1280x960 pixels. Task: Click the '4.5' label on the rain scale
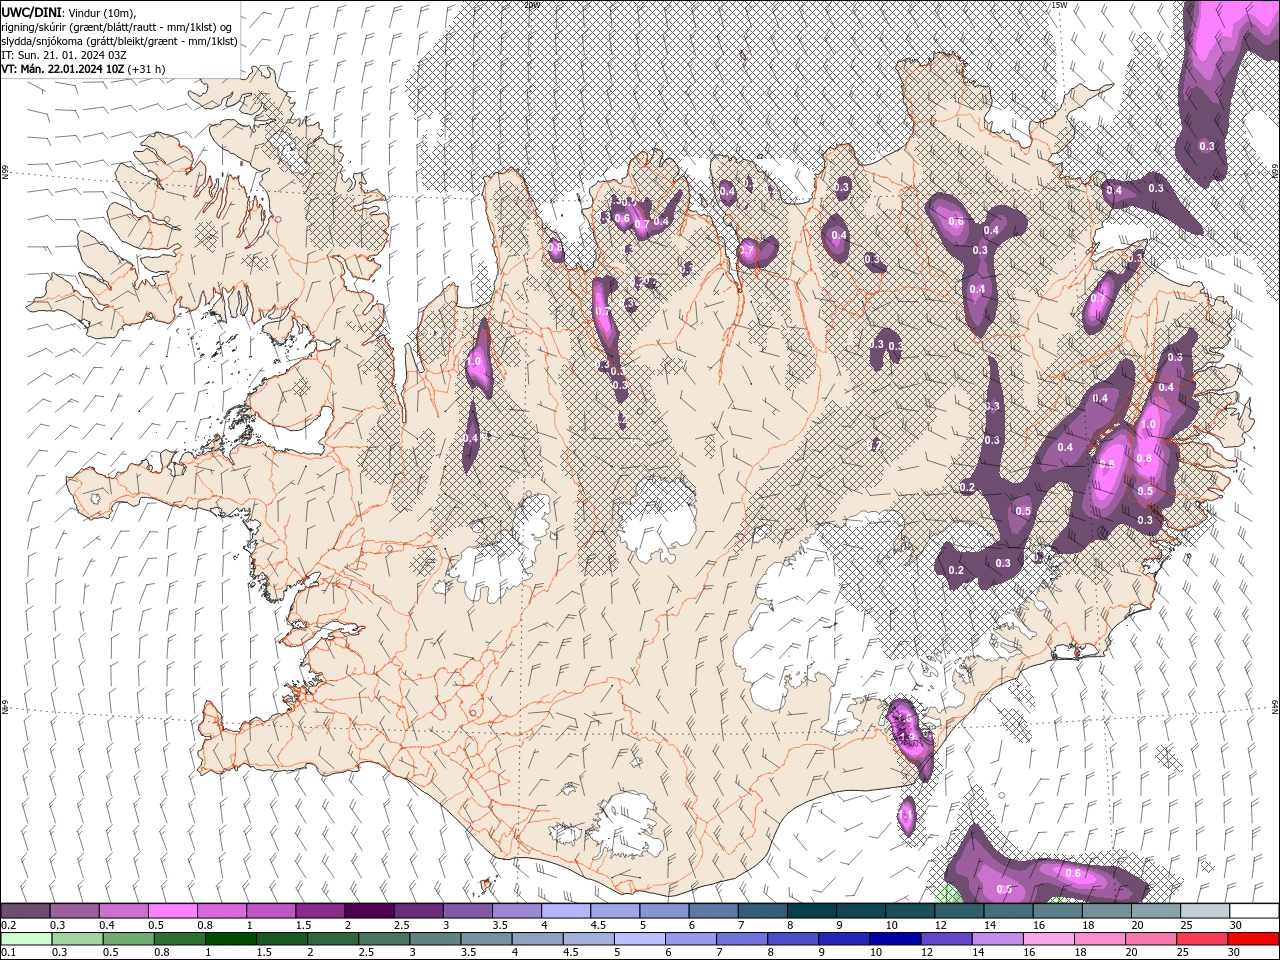(571, 952)
